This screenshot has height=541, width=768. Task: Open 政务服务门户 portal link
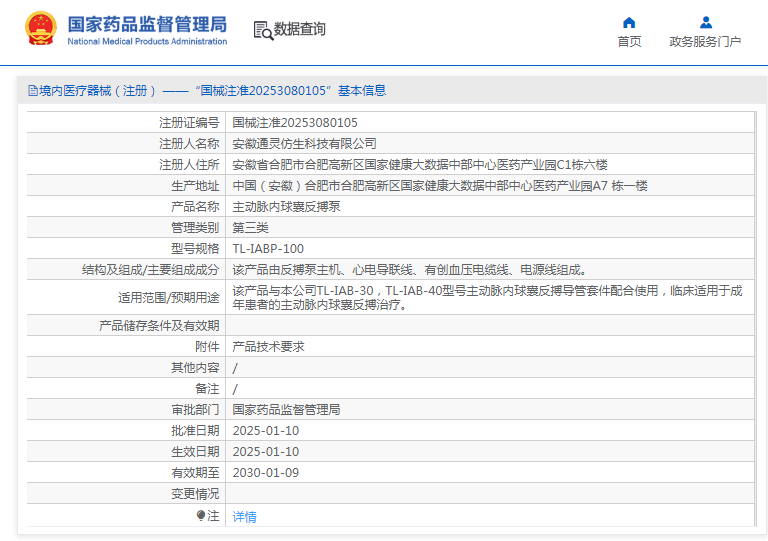705,42
